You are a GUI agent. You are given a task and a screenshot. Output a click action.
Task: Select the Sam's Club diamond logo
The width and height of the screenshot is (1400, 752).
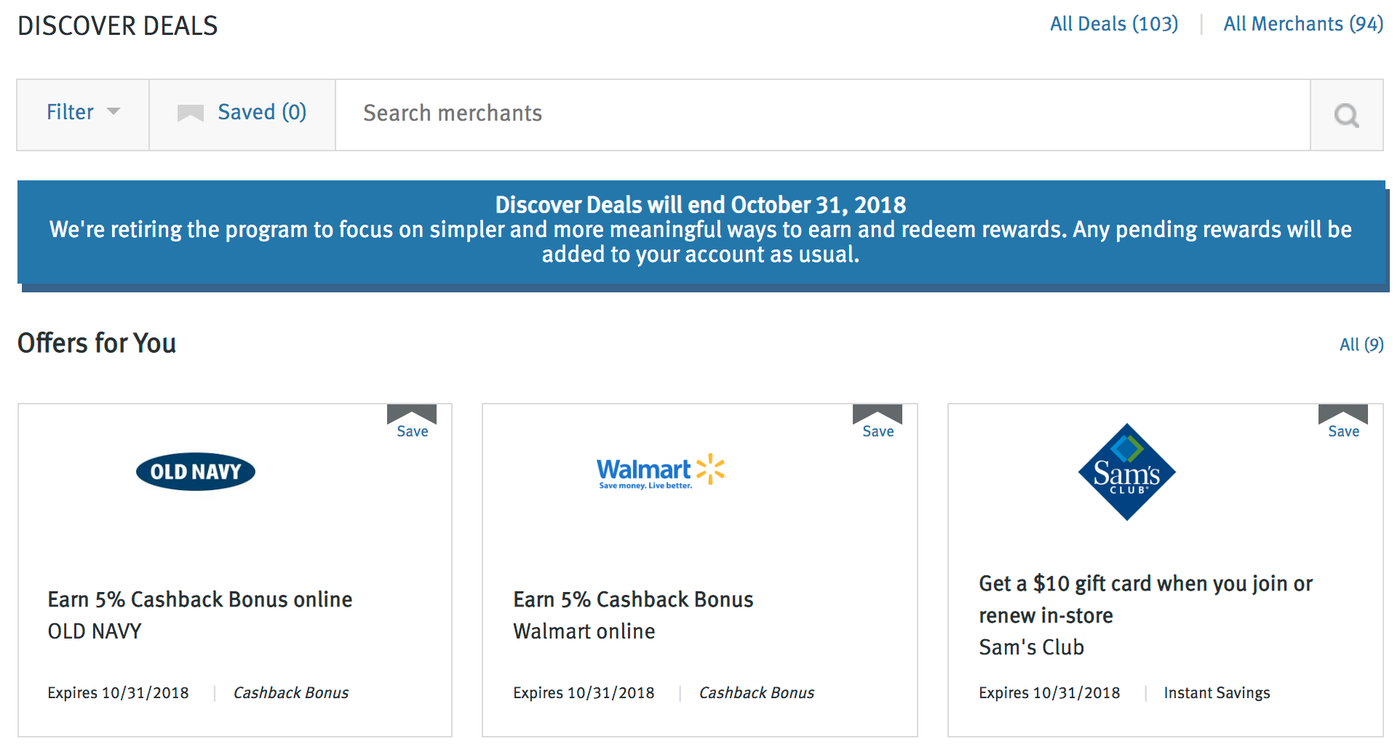[1126, 470]
